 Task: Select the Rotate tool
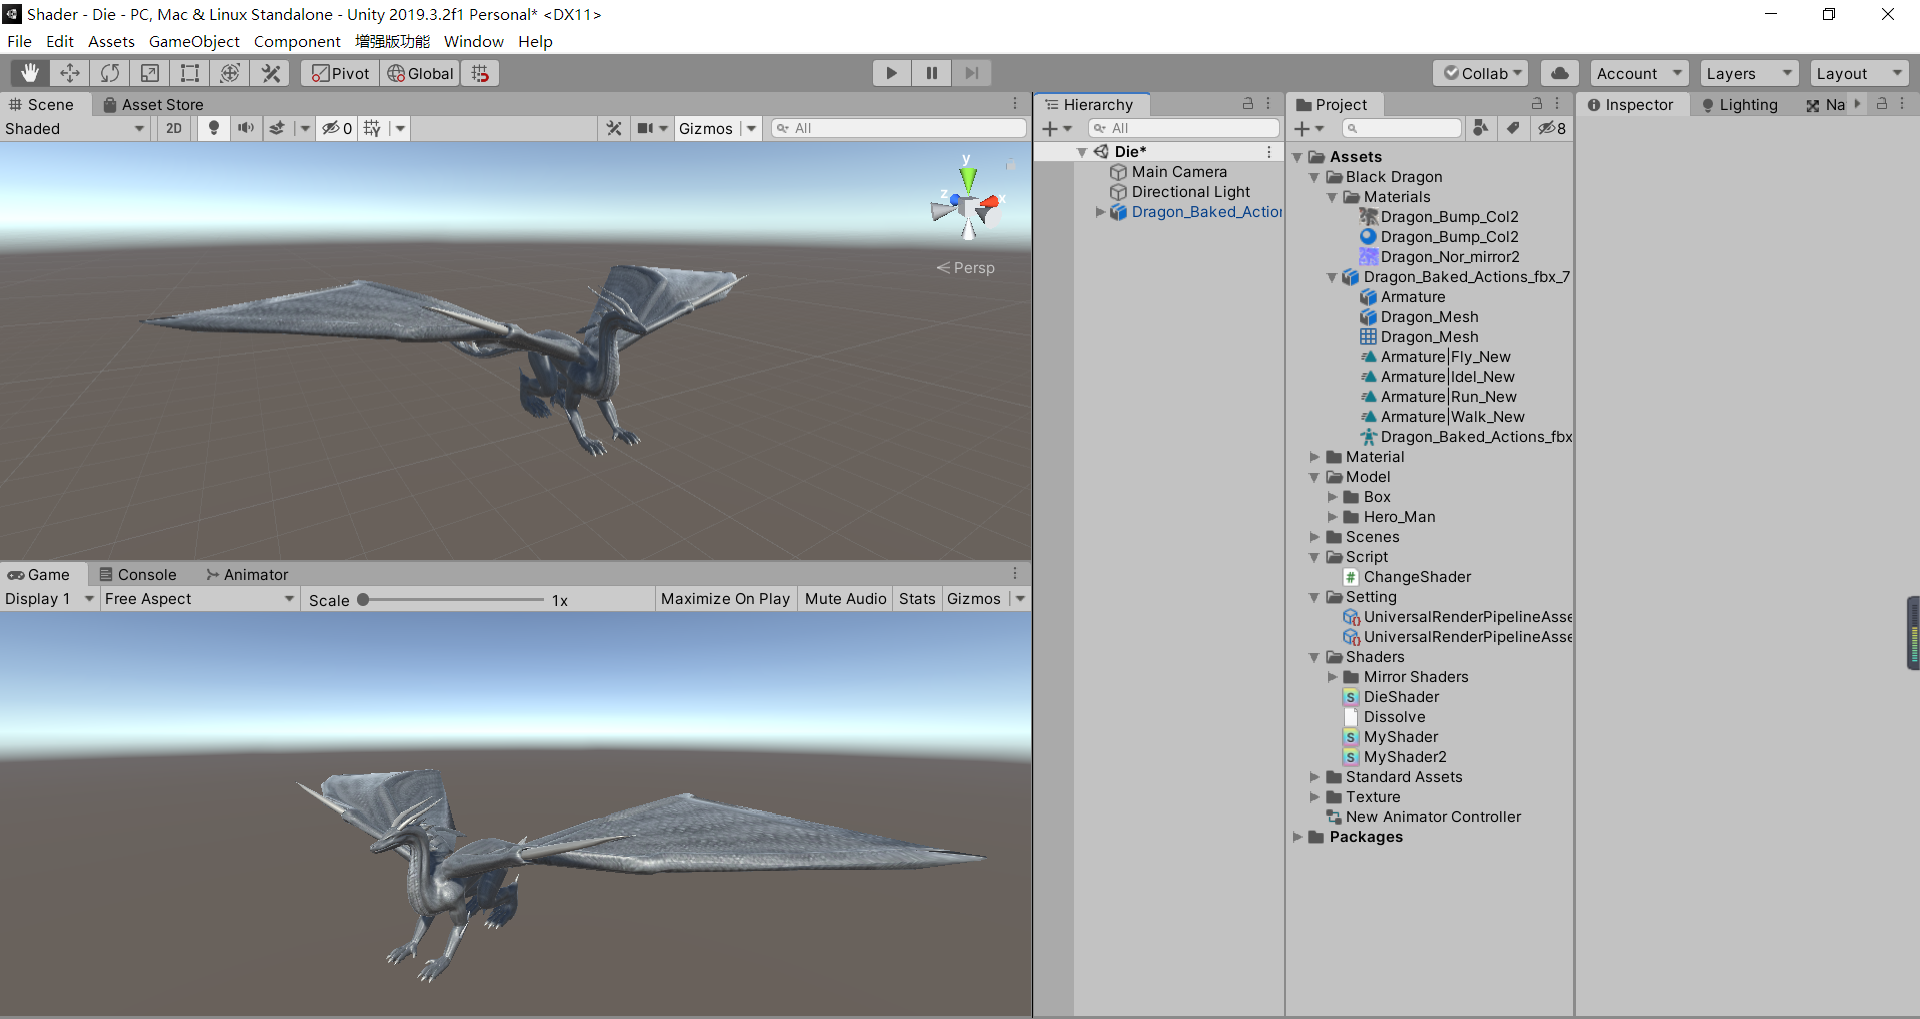pyautogui.click(x=109, y=72)
